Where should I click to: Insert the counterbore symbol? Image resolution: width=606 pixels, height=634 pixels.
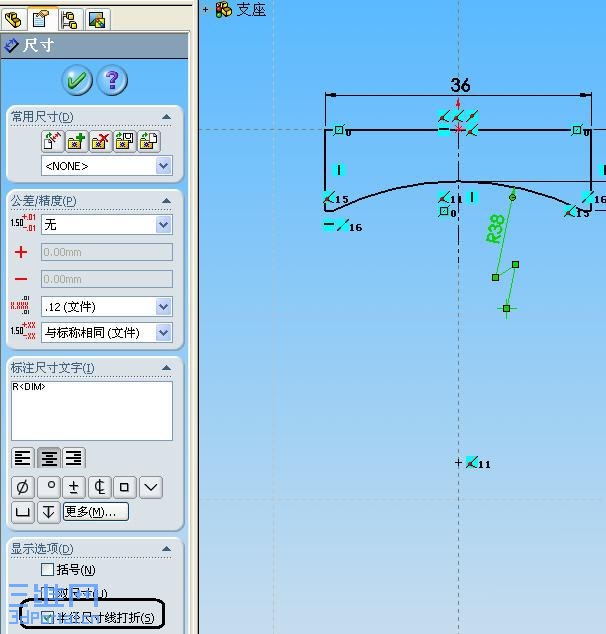[x=23, y=512]
